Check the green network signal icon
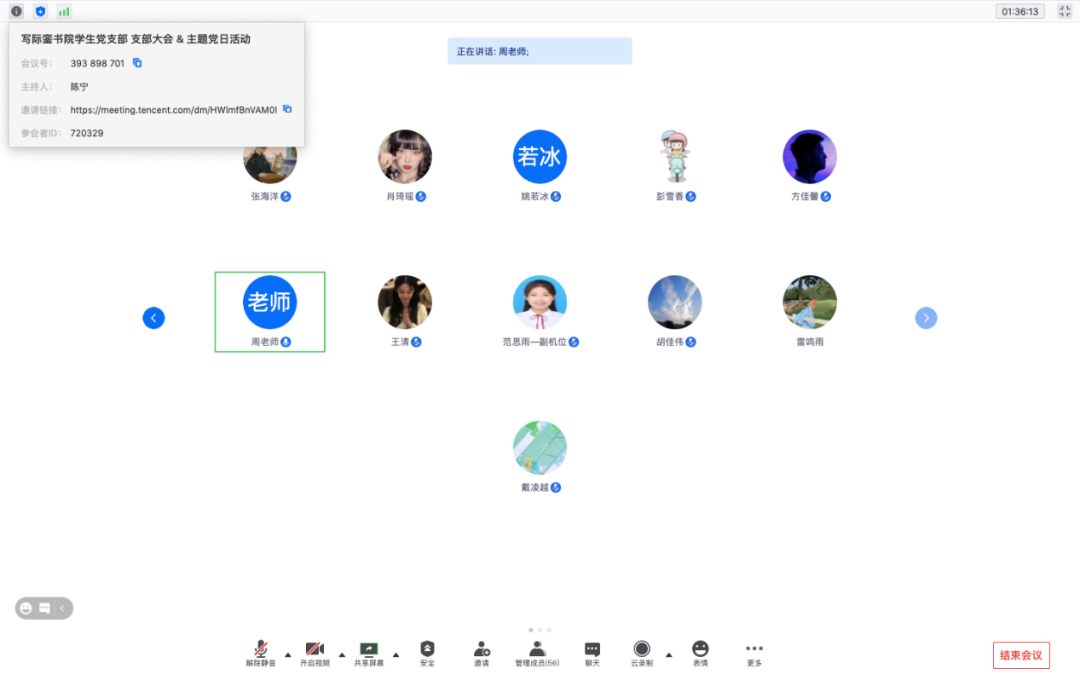Viewport: 1080px width, 675px height. [x=64, y=11]
